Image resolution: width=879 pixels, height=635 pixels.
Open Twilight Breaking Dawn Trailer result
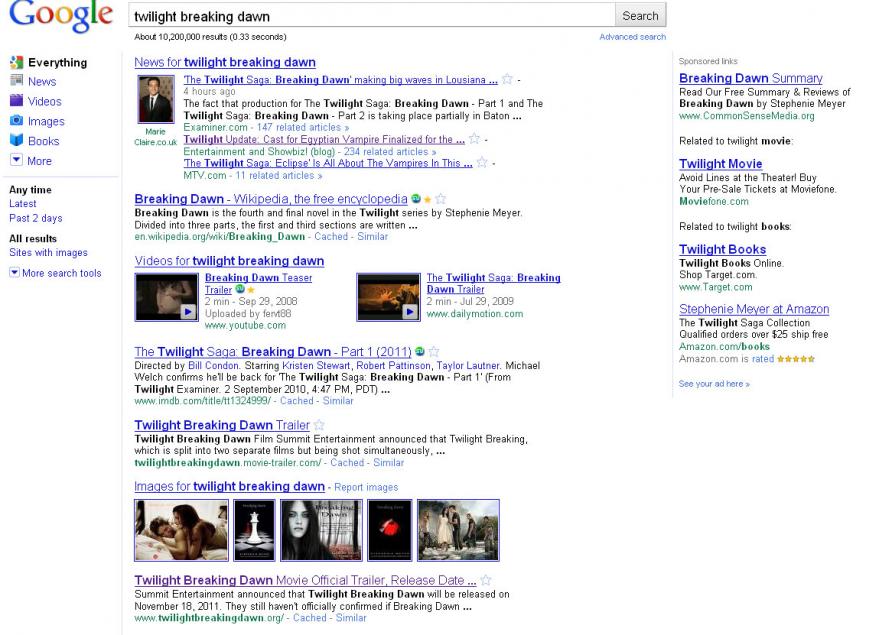(222, 425)
